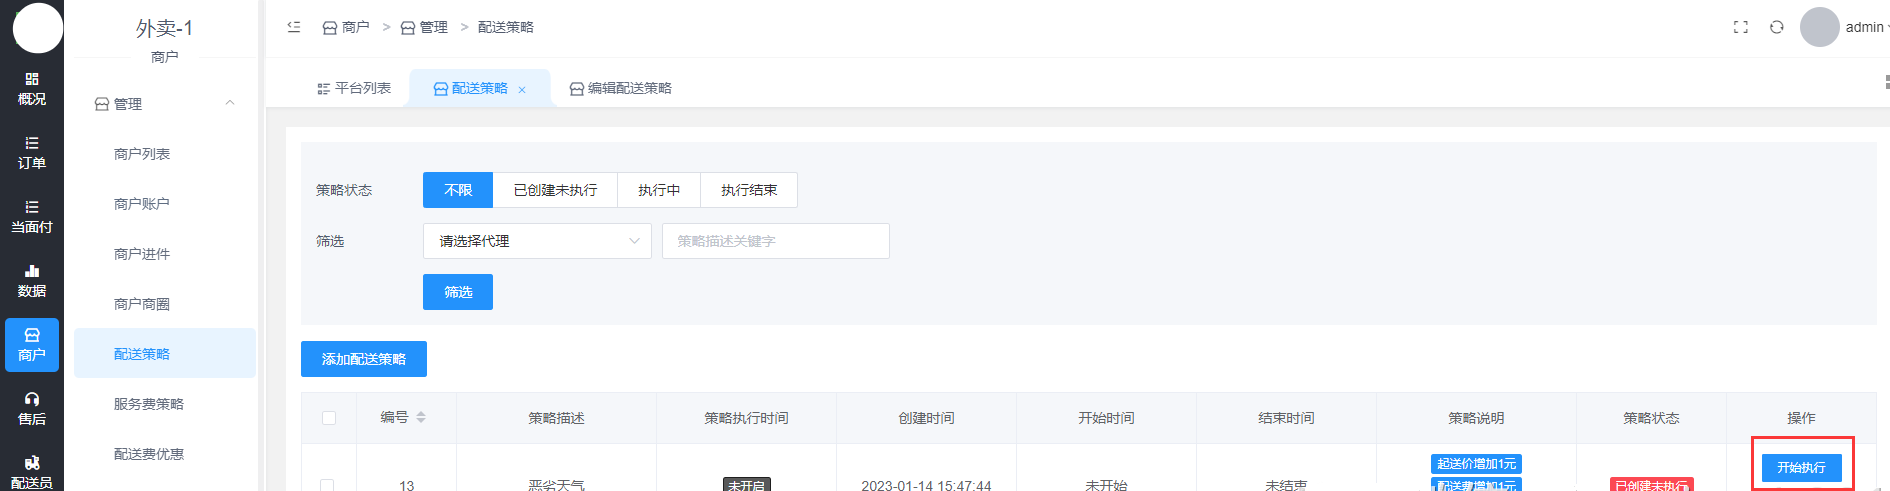Open the 售后 after-sales sidebar icon

point(32,409)
